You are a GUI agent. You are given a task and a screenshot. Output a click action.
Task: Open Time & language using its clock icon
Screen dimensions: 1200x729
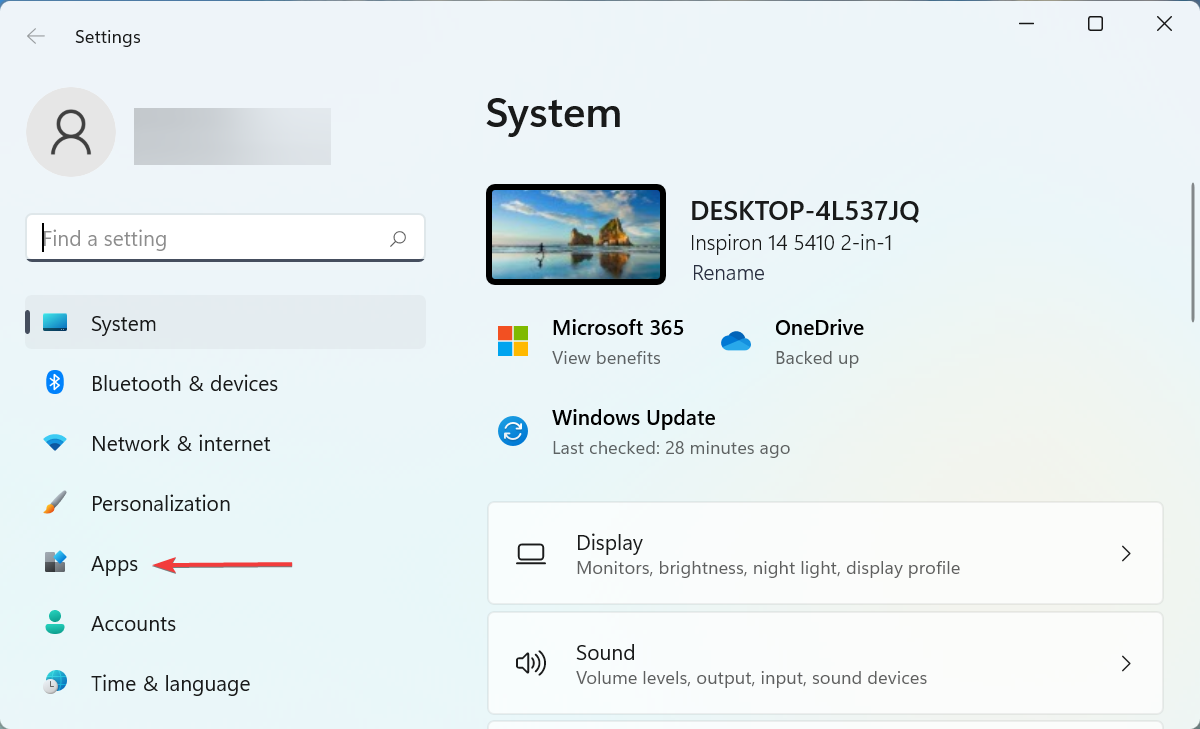click(55, 683)
